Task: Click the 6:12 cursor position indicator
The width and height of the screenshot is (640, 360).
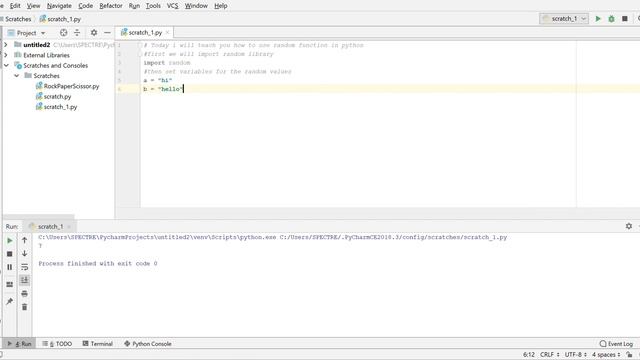Action: pyautogui.click(x=529, y=355)
